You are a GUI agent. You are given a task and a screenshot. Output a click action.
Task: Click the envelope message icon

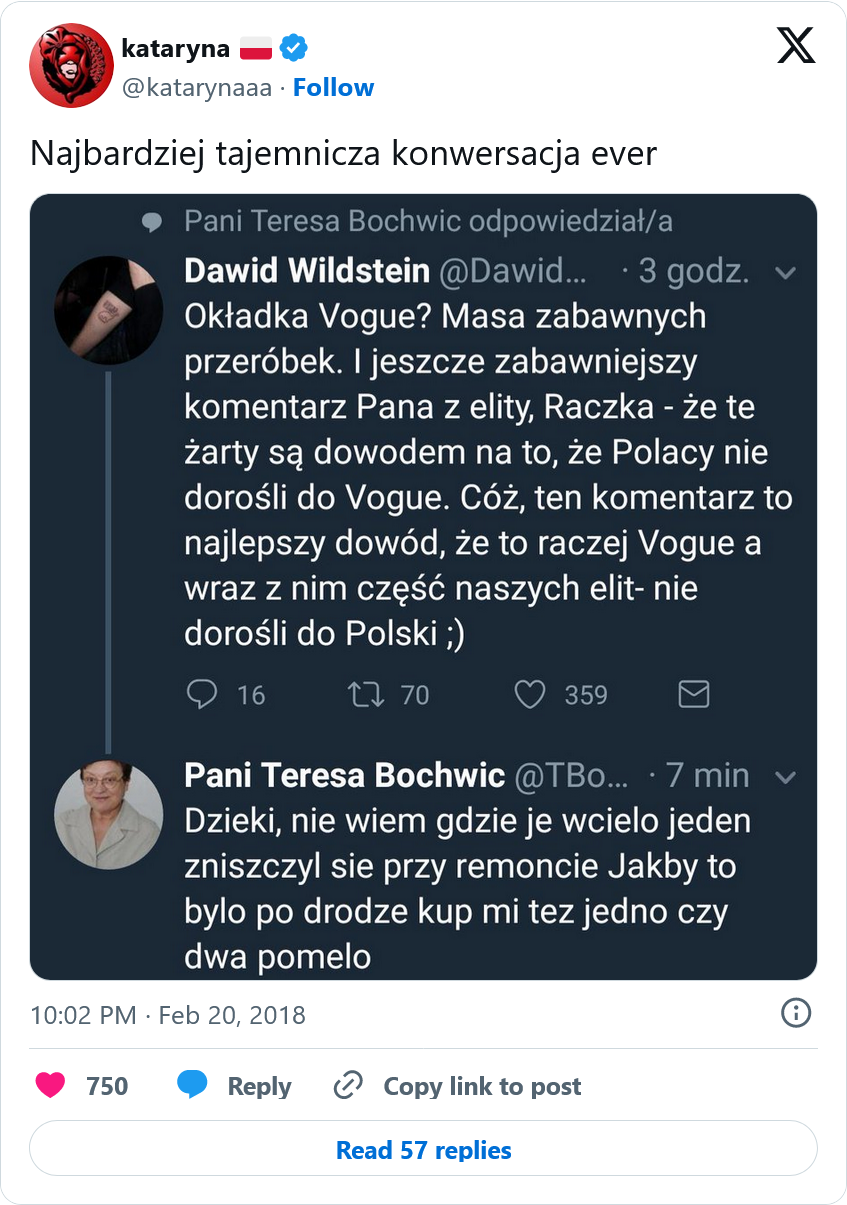(x=694, y=694)
